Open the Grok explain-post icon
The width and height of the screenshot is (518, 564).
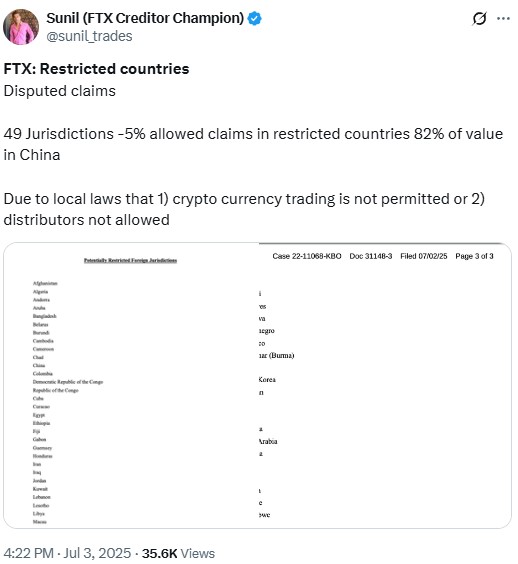479,18
